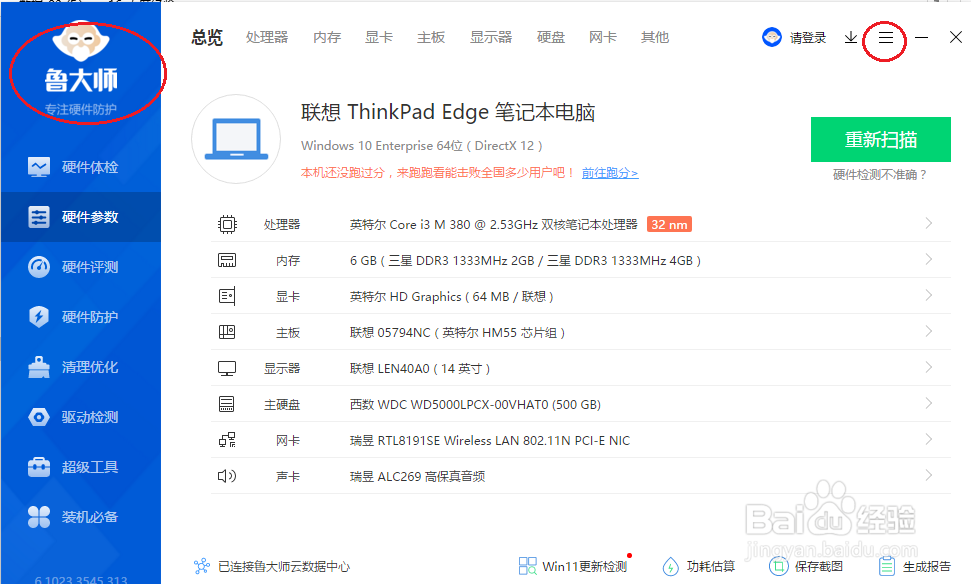Click the laptop computer image

point(236,139)
